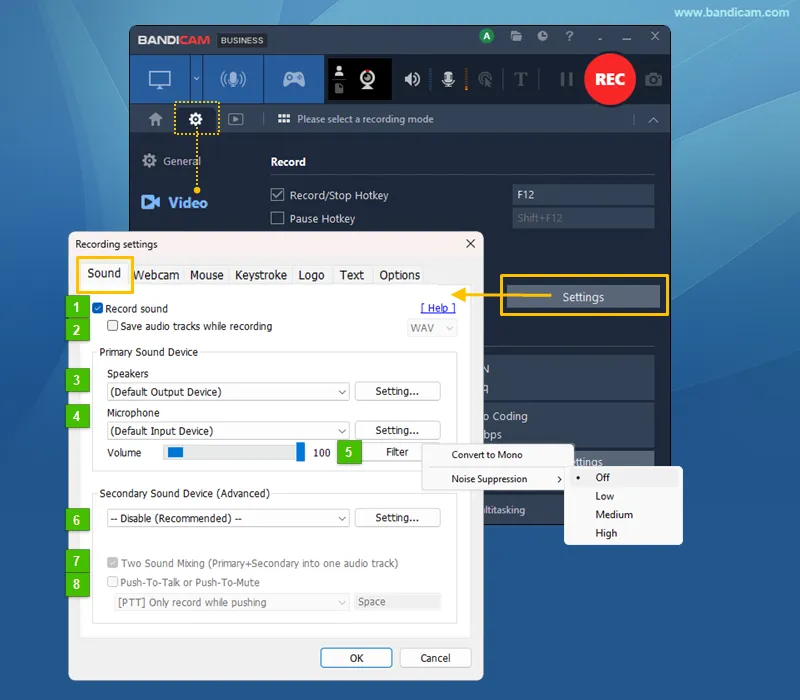This screenshot has width=800, height=700.
Task: Open the Speakers output device dropdown
Action: [228, 392]
